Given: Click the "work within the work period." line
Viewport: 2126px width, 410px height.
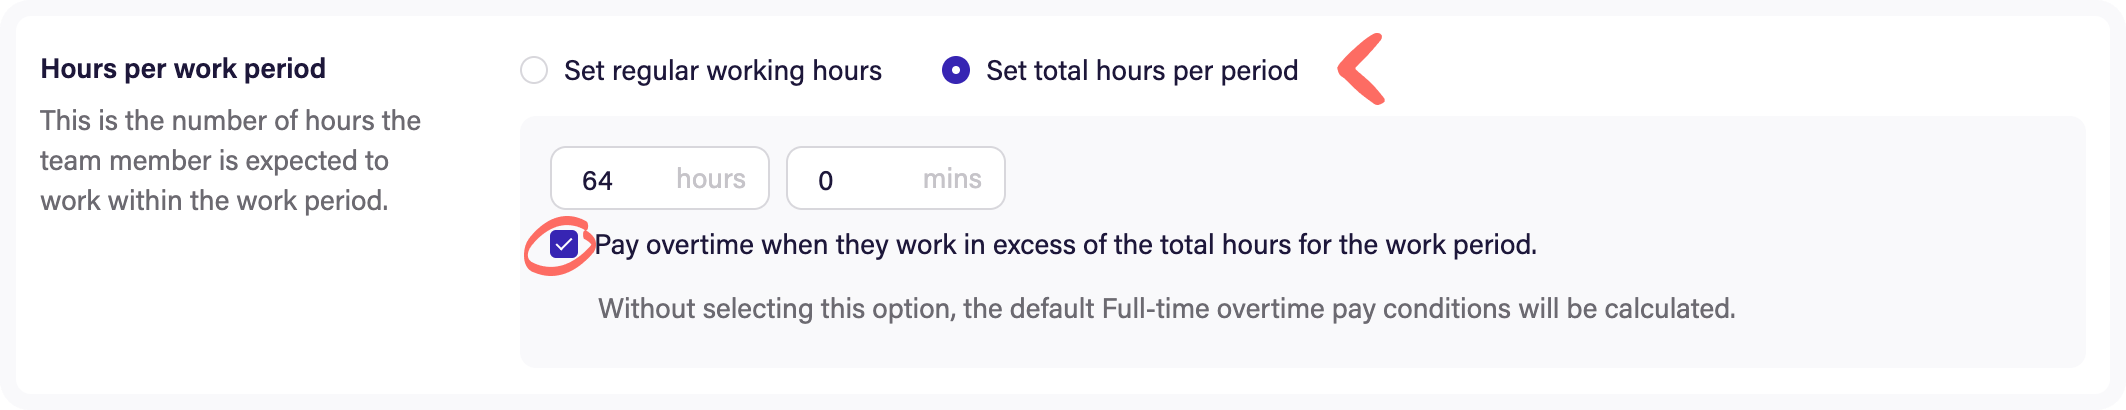Looking at the screenshot, I should point(214,201).
